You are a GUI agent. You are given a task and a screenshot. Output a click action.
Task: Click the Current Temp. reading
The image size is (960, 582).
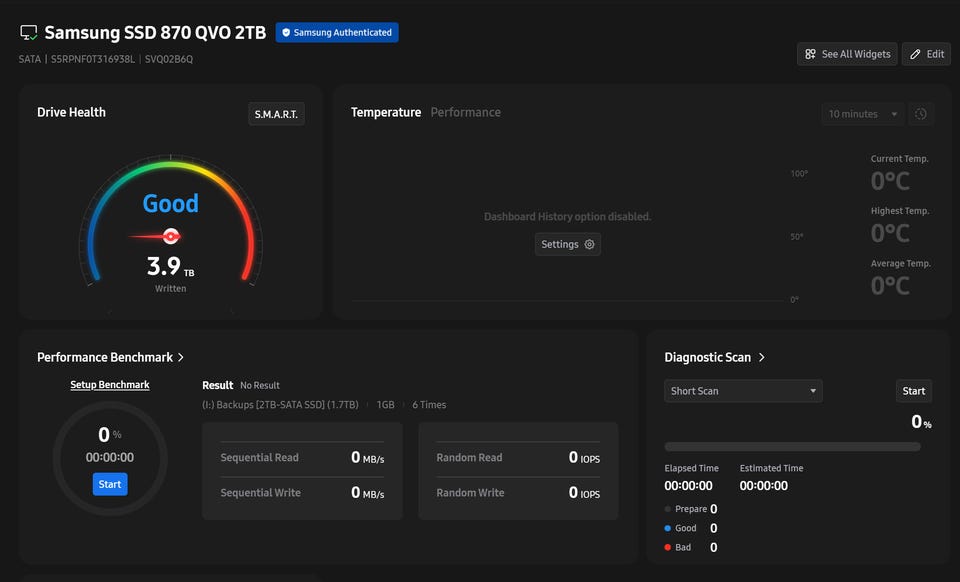point(890,181)
